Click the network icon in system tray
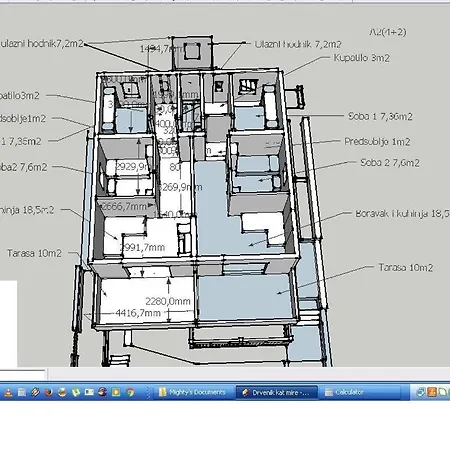 [421, 392]
